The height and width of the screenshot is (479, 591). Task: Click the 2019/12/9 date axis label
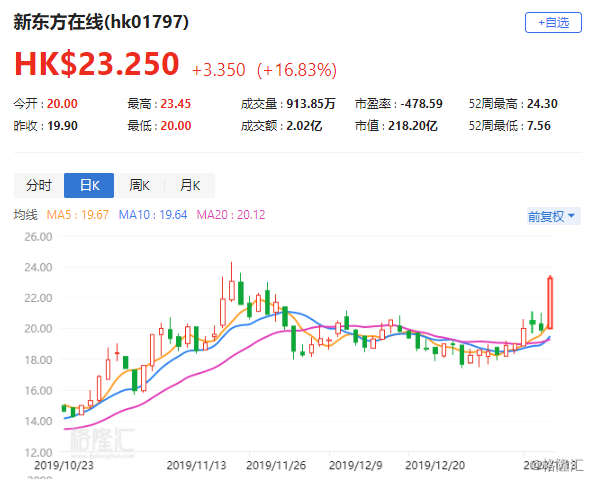pos(355,465)
